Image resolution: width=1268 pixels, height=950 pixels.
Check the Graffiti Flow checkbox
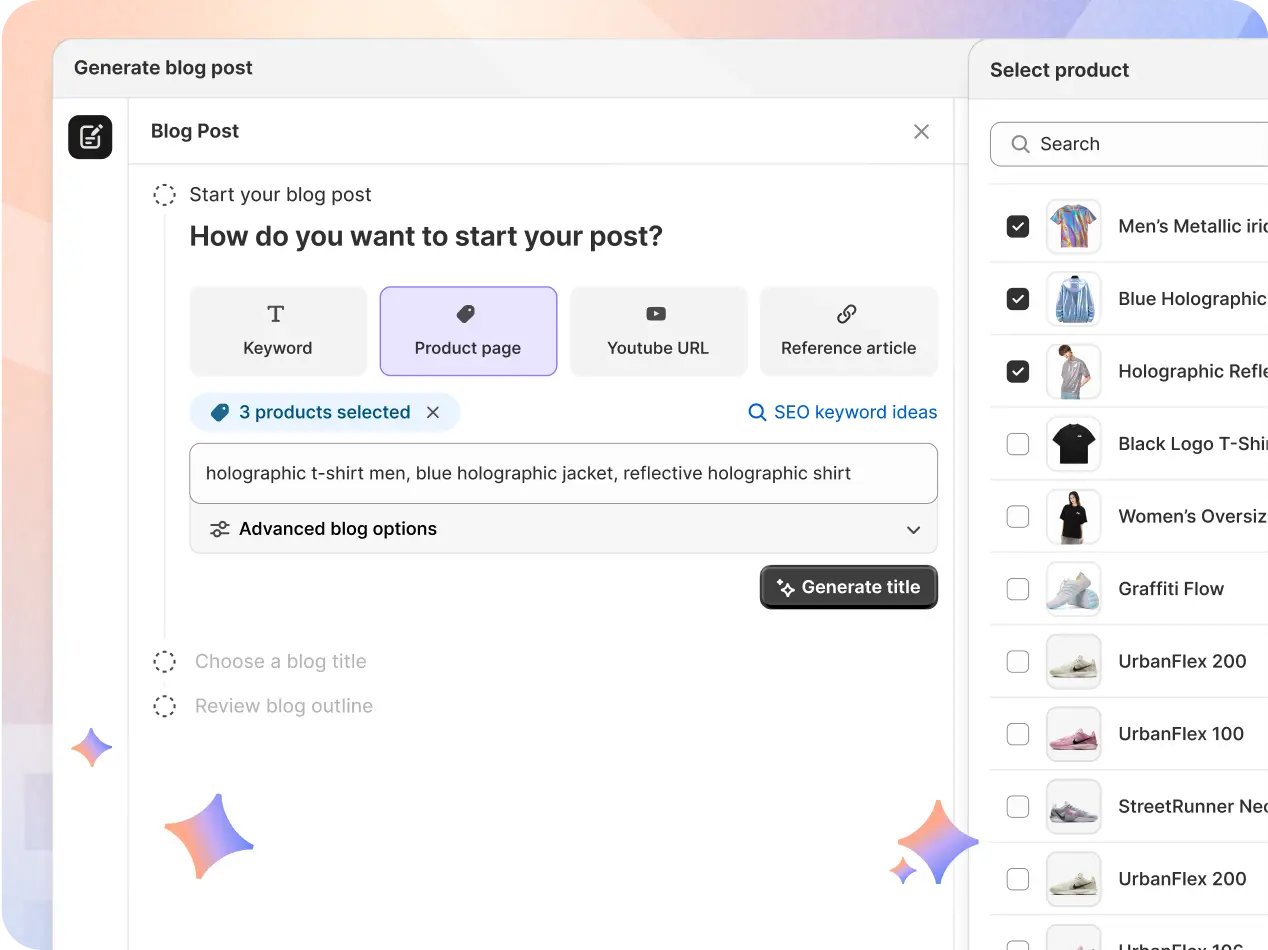[x=1017, y=589]
